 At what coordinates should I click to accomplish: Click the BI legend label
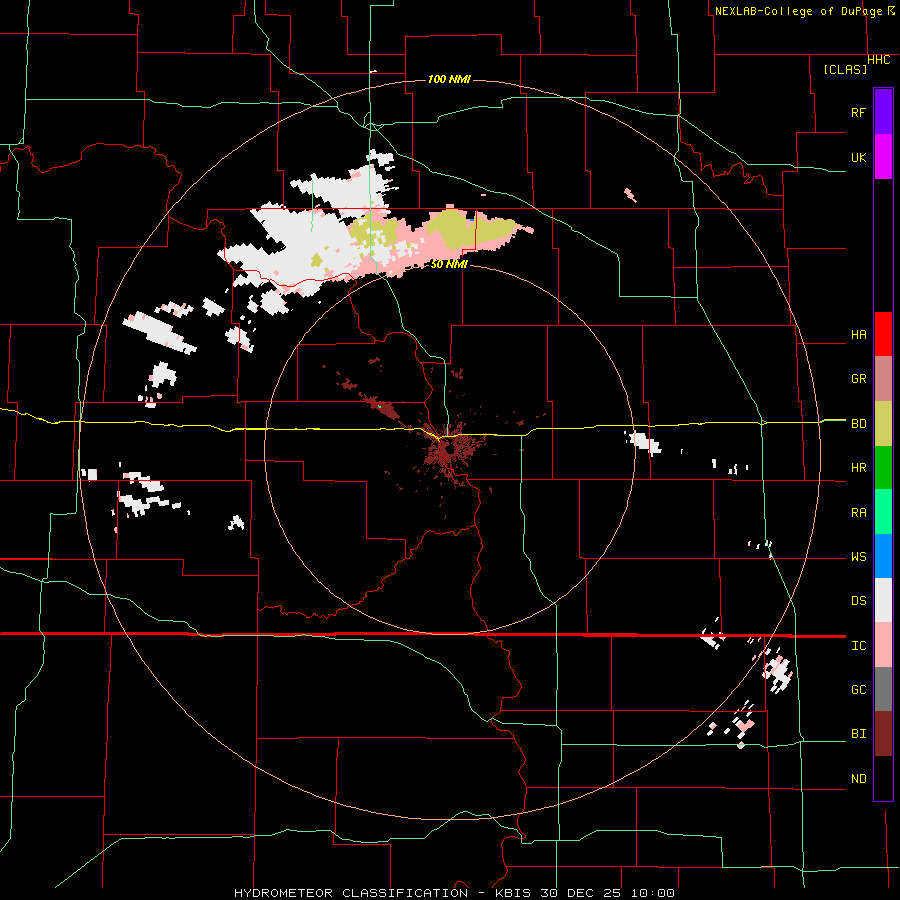(x=858, y=734)
